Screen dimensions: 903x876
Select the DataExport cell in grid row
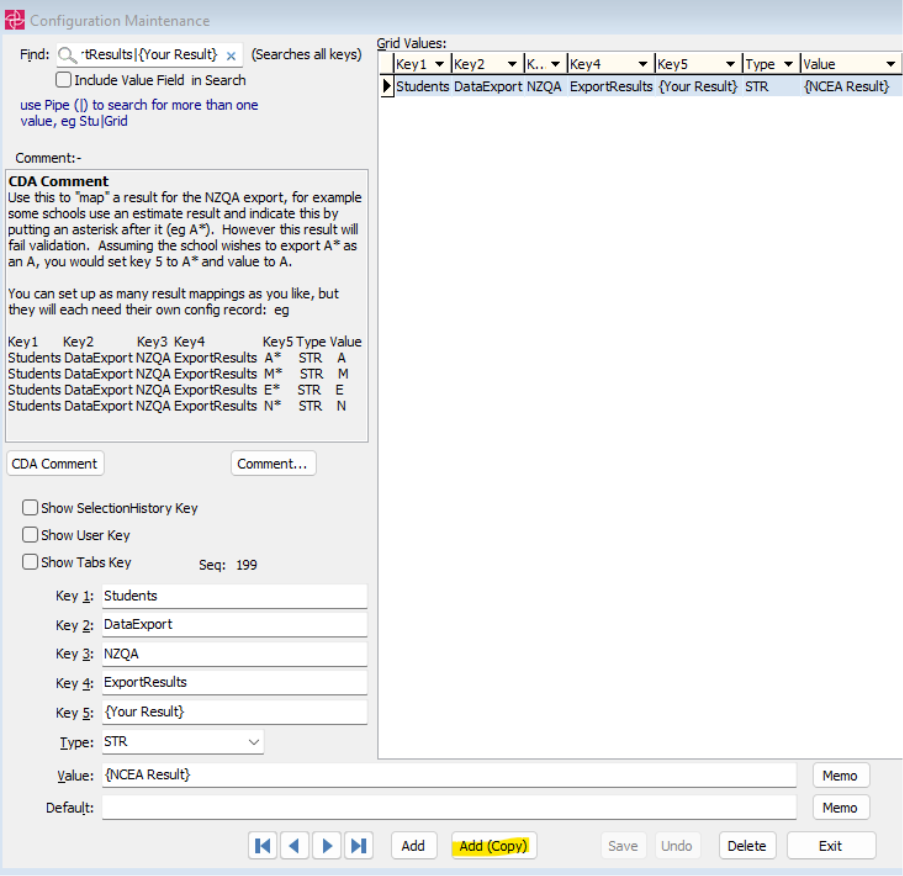[x=488, y=86]
